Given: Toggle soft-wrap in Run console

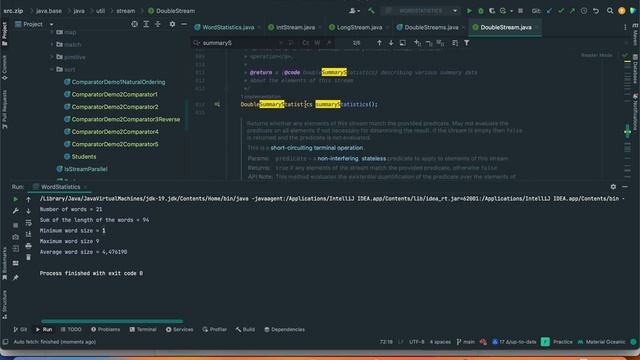Looking at the screenshot, I should click(28, 222).
